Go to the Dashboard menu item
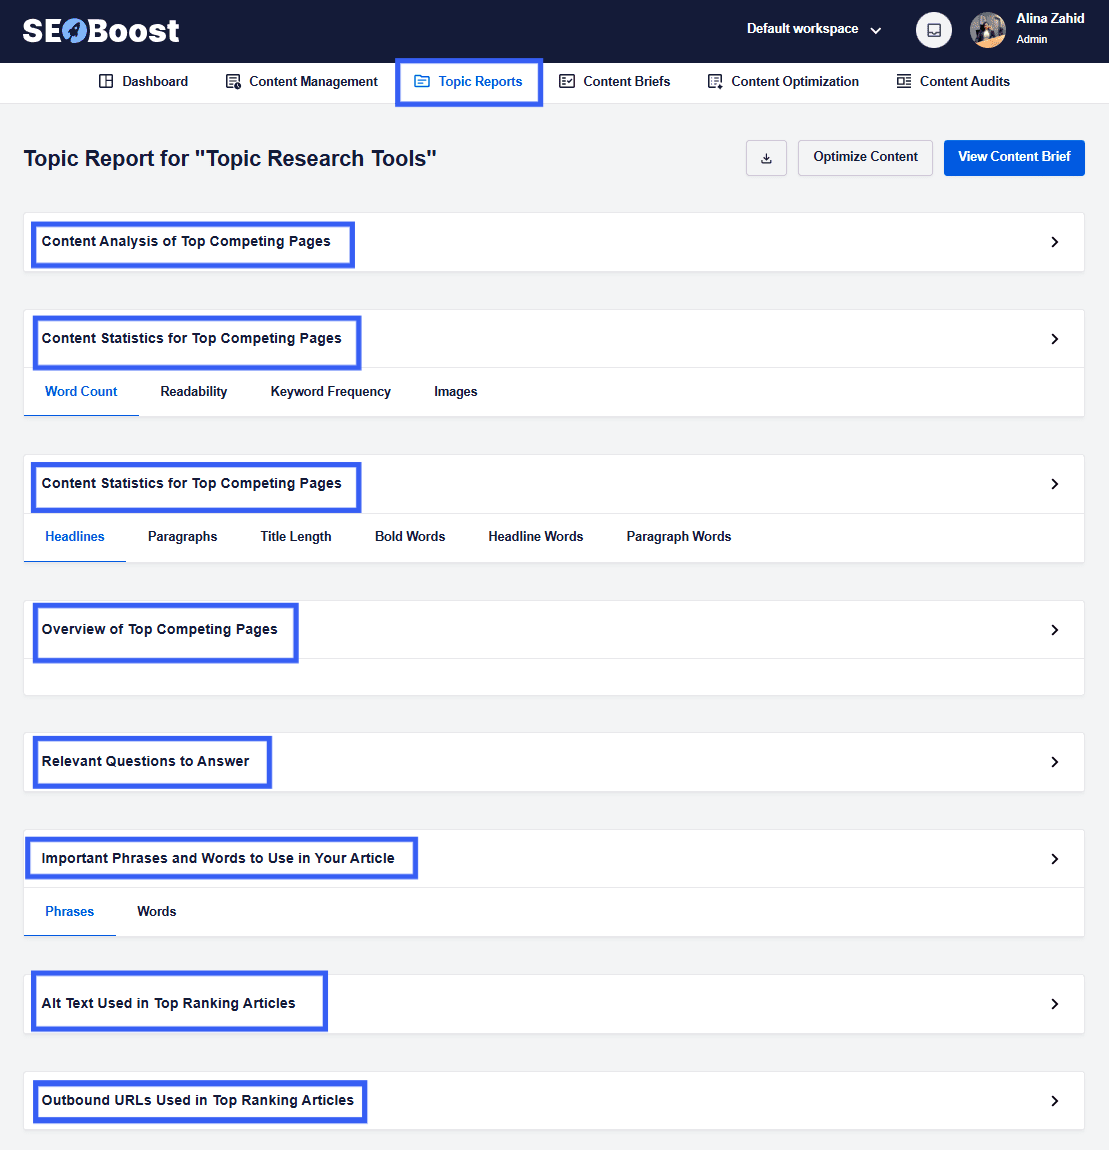This screenshot has height=1150, width=1109. [x=144, y=81]
